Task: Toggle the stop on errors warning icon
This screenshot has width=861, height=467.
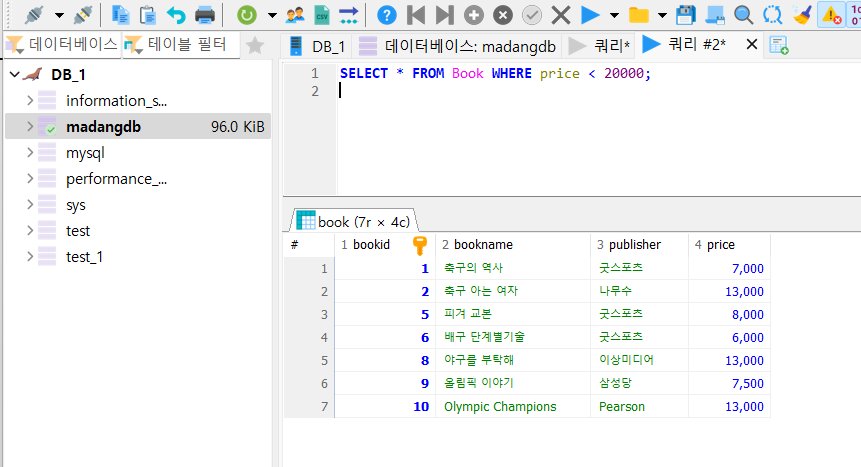Action: point(831,15)
